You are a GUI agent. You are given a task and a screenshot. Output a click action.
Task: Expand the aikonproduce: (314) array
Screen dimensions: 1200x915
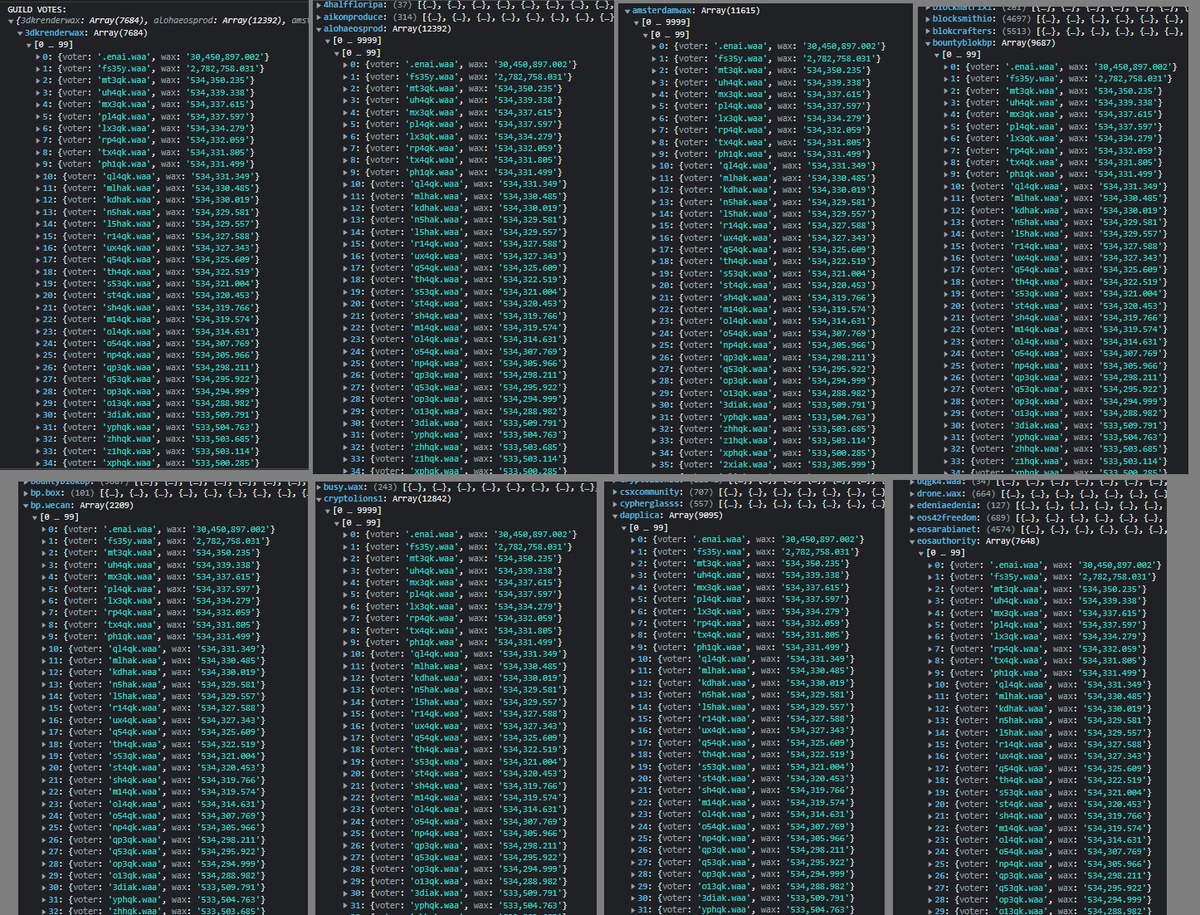point(318,17)
